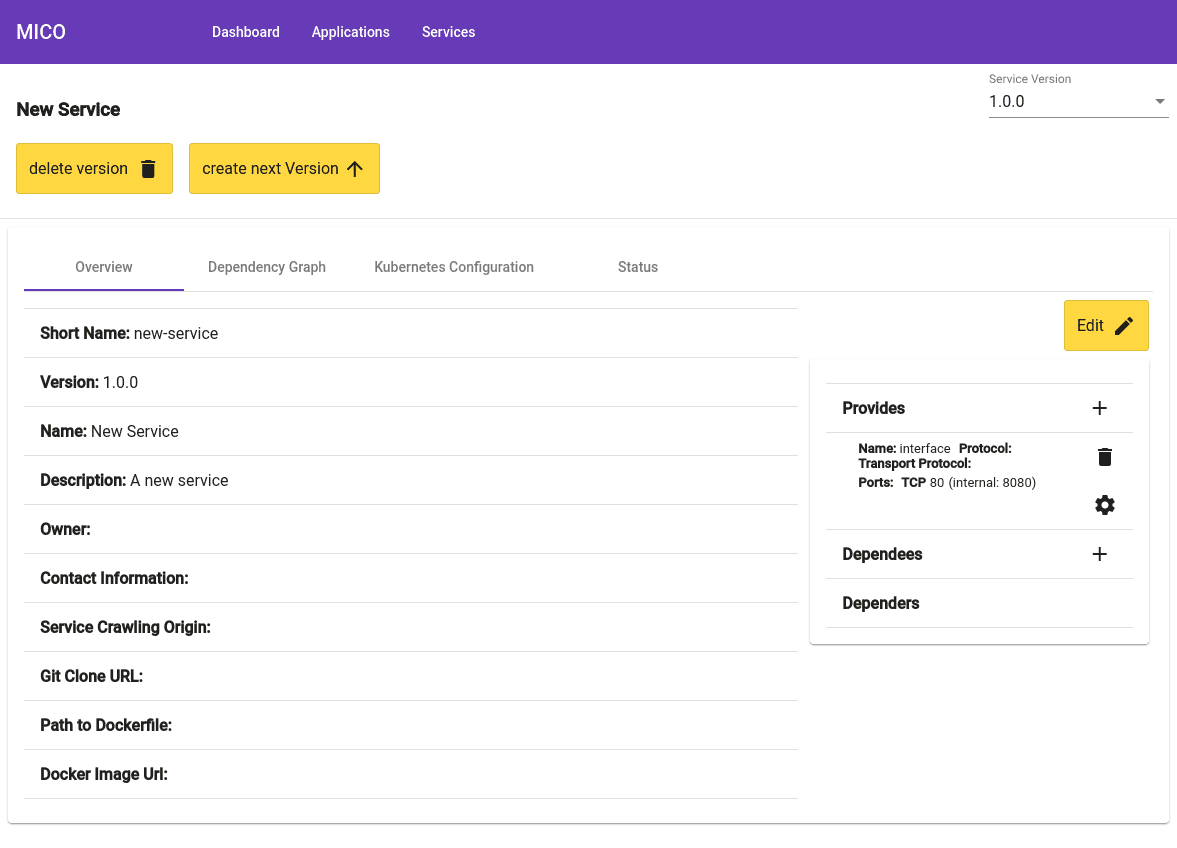This screenshot has height=848, width=1177.
Task: Navigate to the Applications page
Action: click(x=350, y=32)
